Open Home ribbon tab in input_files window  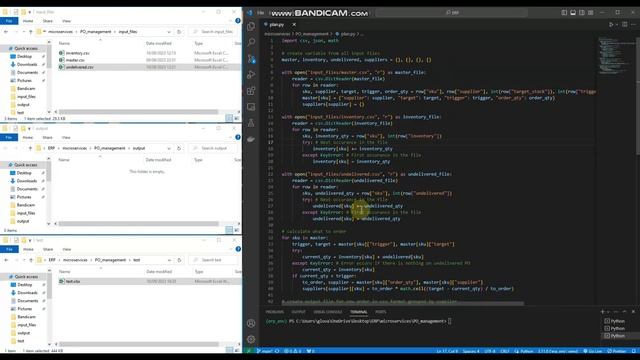[x=28, y=21]
